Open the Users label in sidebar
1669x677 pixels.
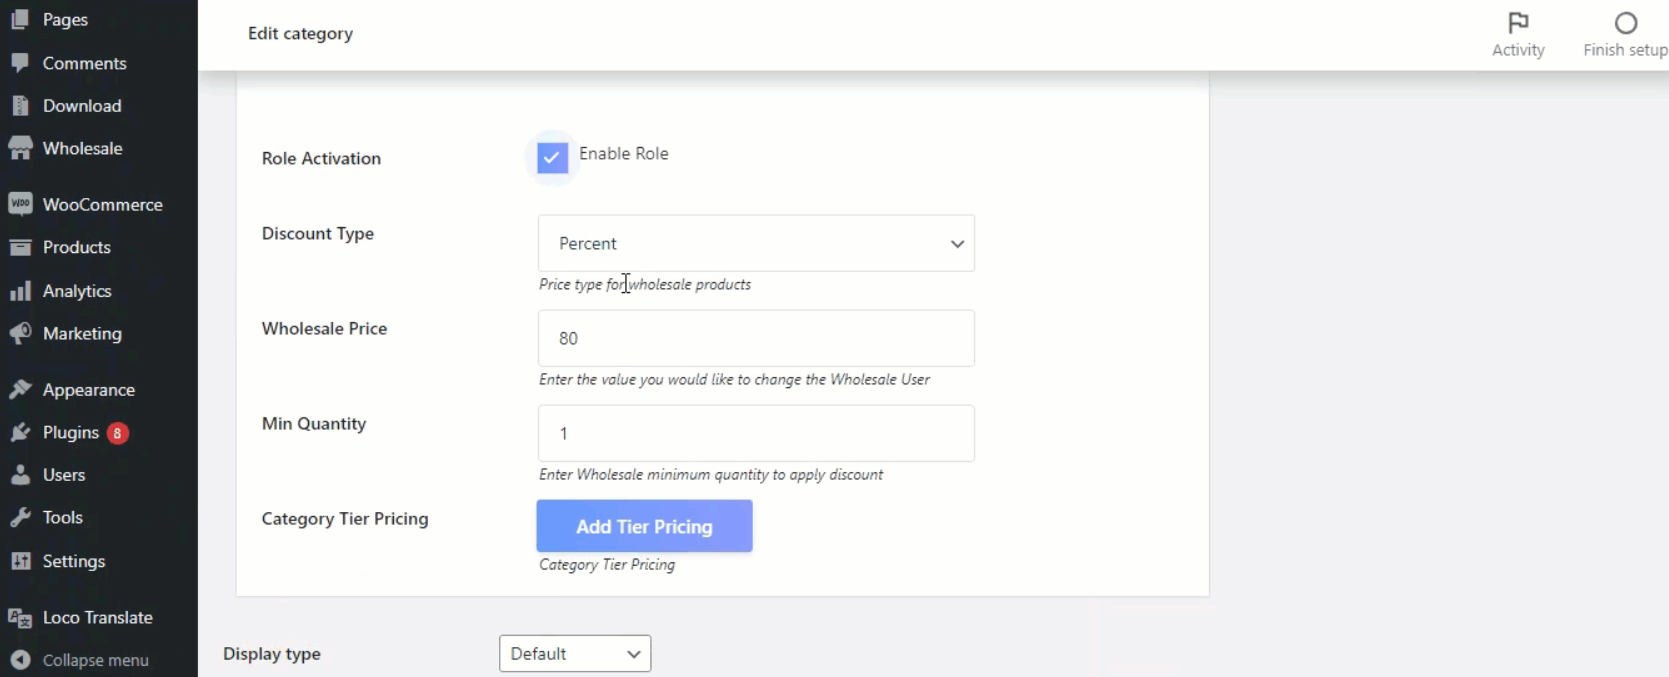pyautogui.click(x=64, y=475)
